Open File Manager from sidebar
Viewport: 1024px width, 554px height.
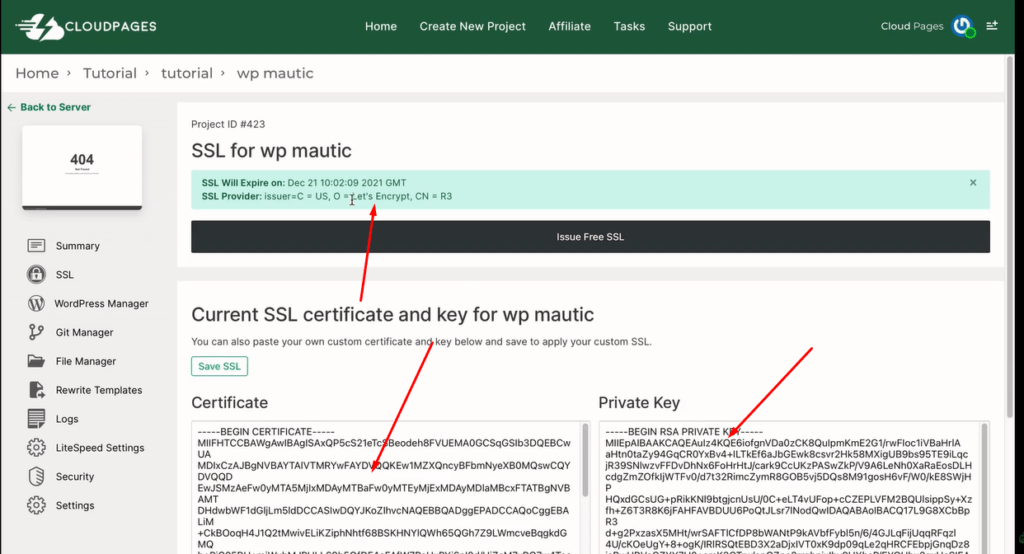click(86, 361)
